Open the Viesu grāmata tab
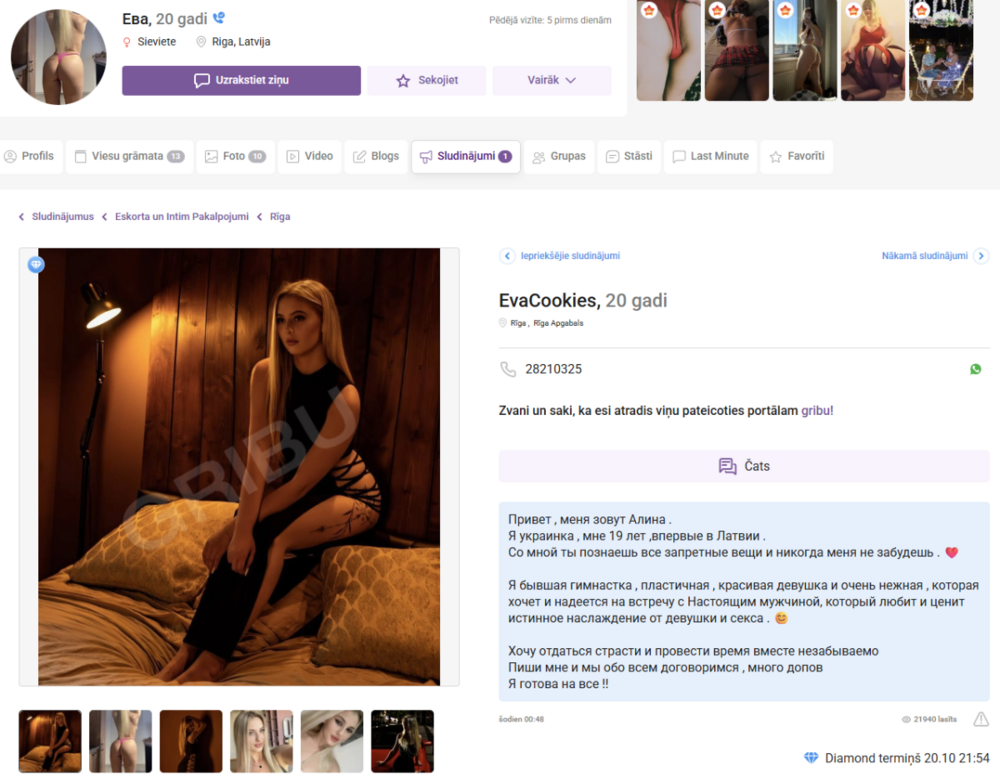The height and width of the screenshot is (779, 1000). coord(128,156)
